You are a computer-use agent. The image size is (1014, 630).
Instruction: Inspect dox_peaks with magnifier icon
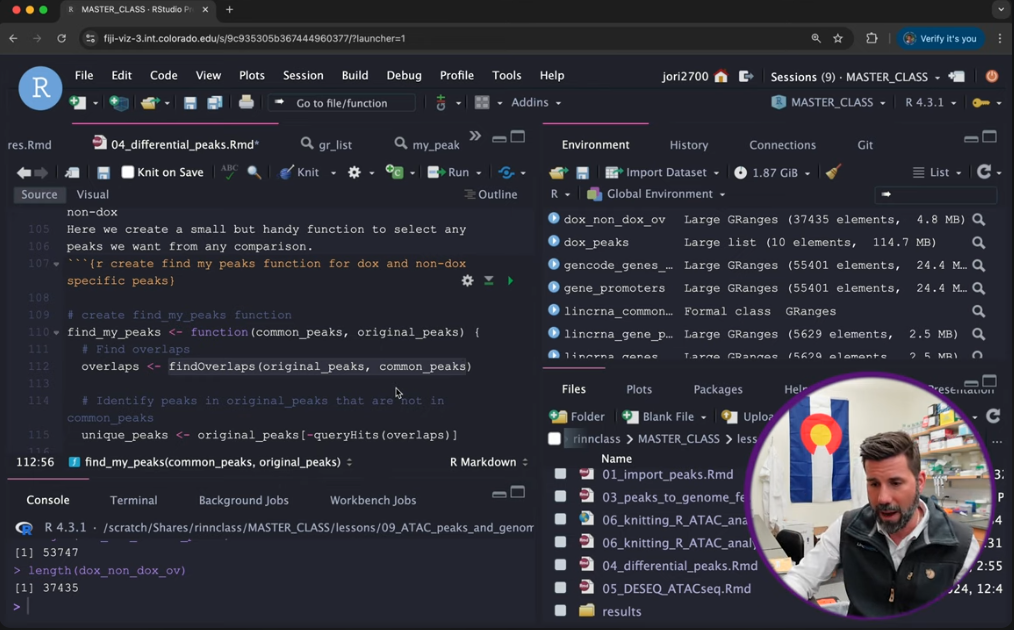[978, 243]
